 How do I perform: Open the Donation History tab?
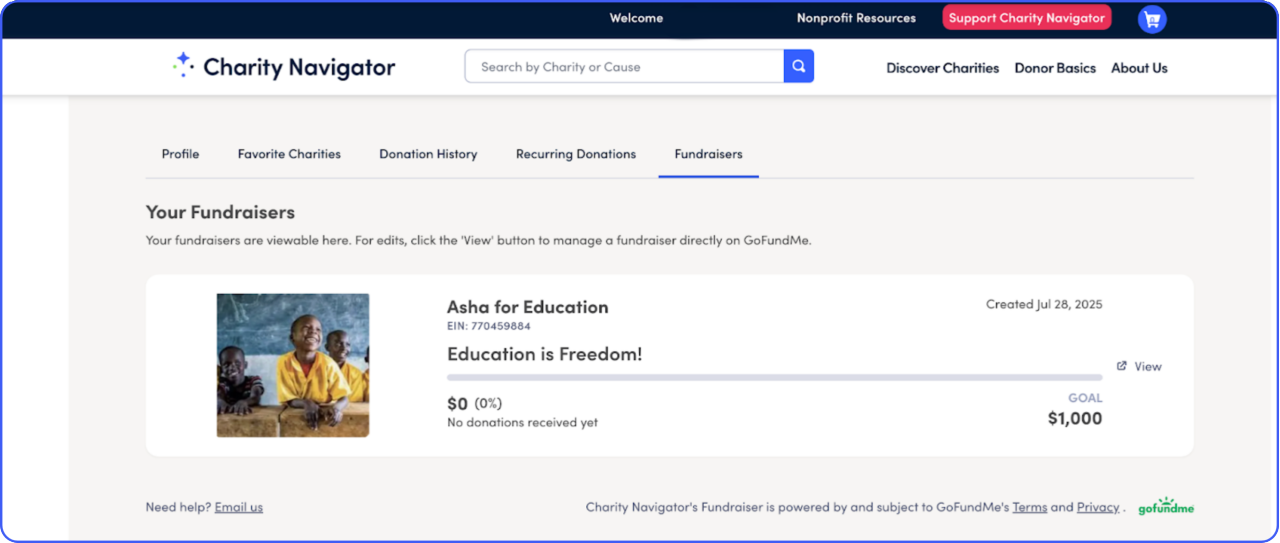tap(428, 154)
